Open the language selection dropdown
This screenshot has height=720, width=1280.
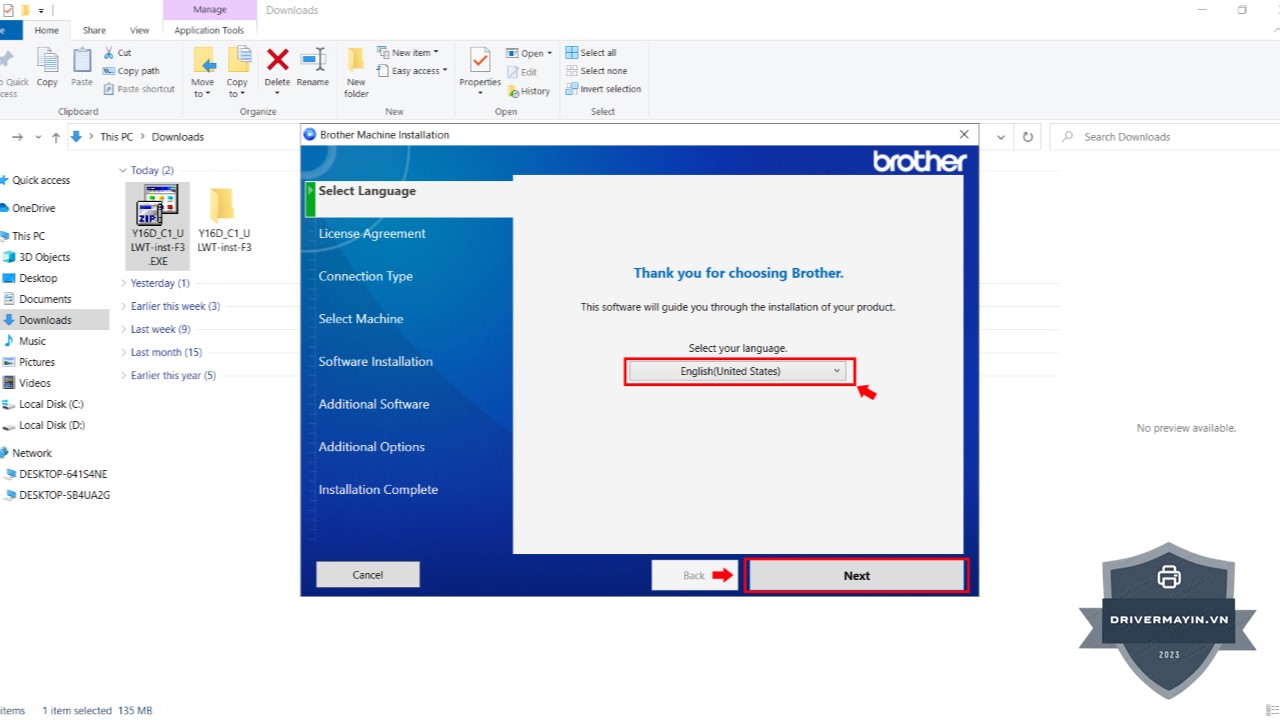[739, 371]
